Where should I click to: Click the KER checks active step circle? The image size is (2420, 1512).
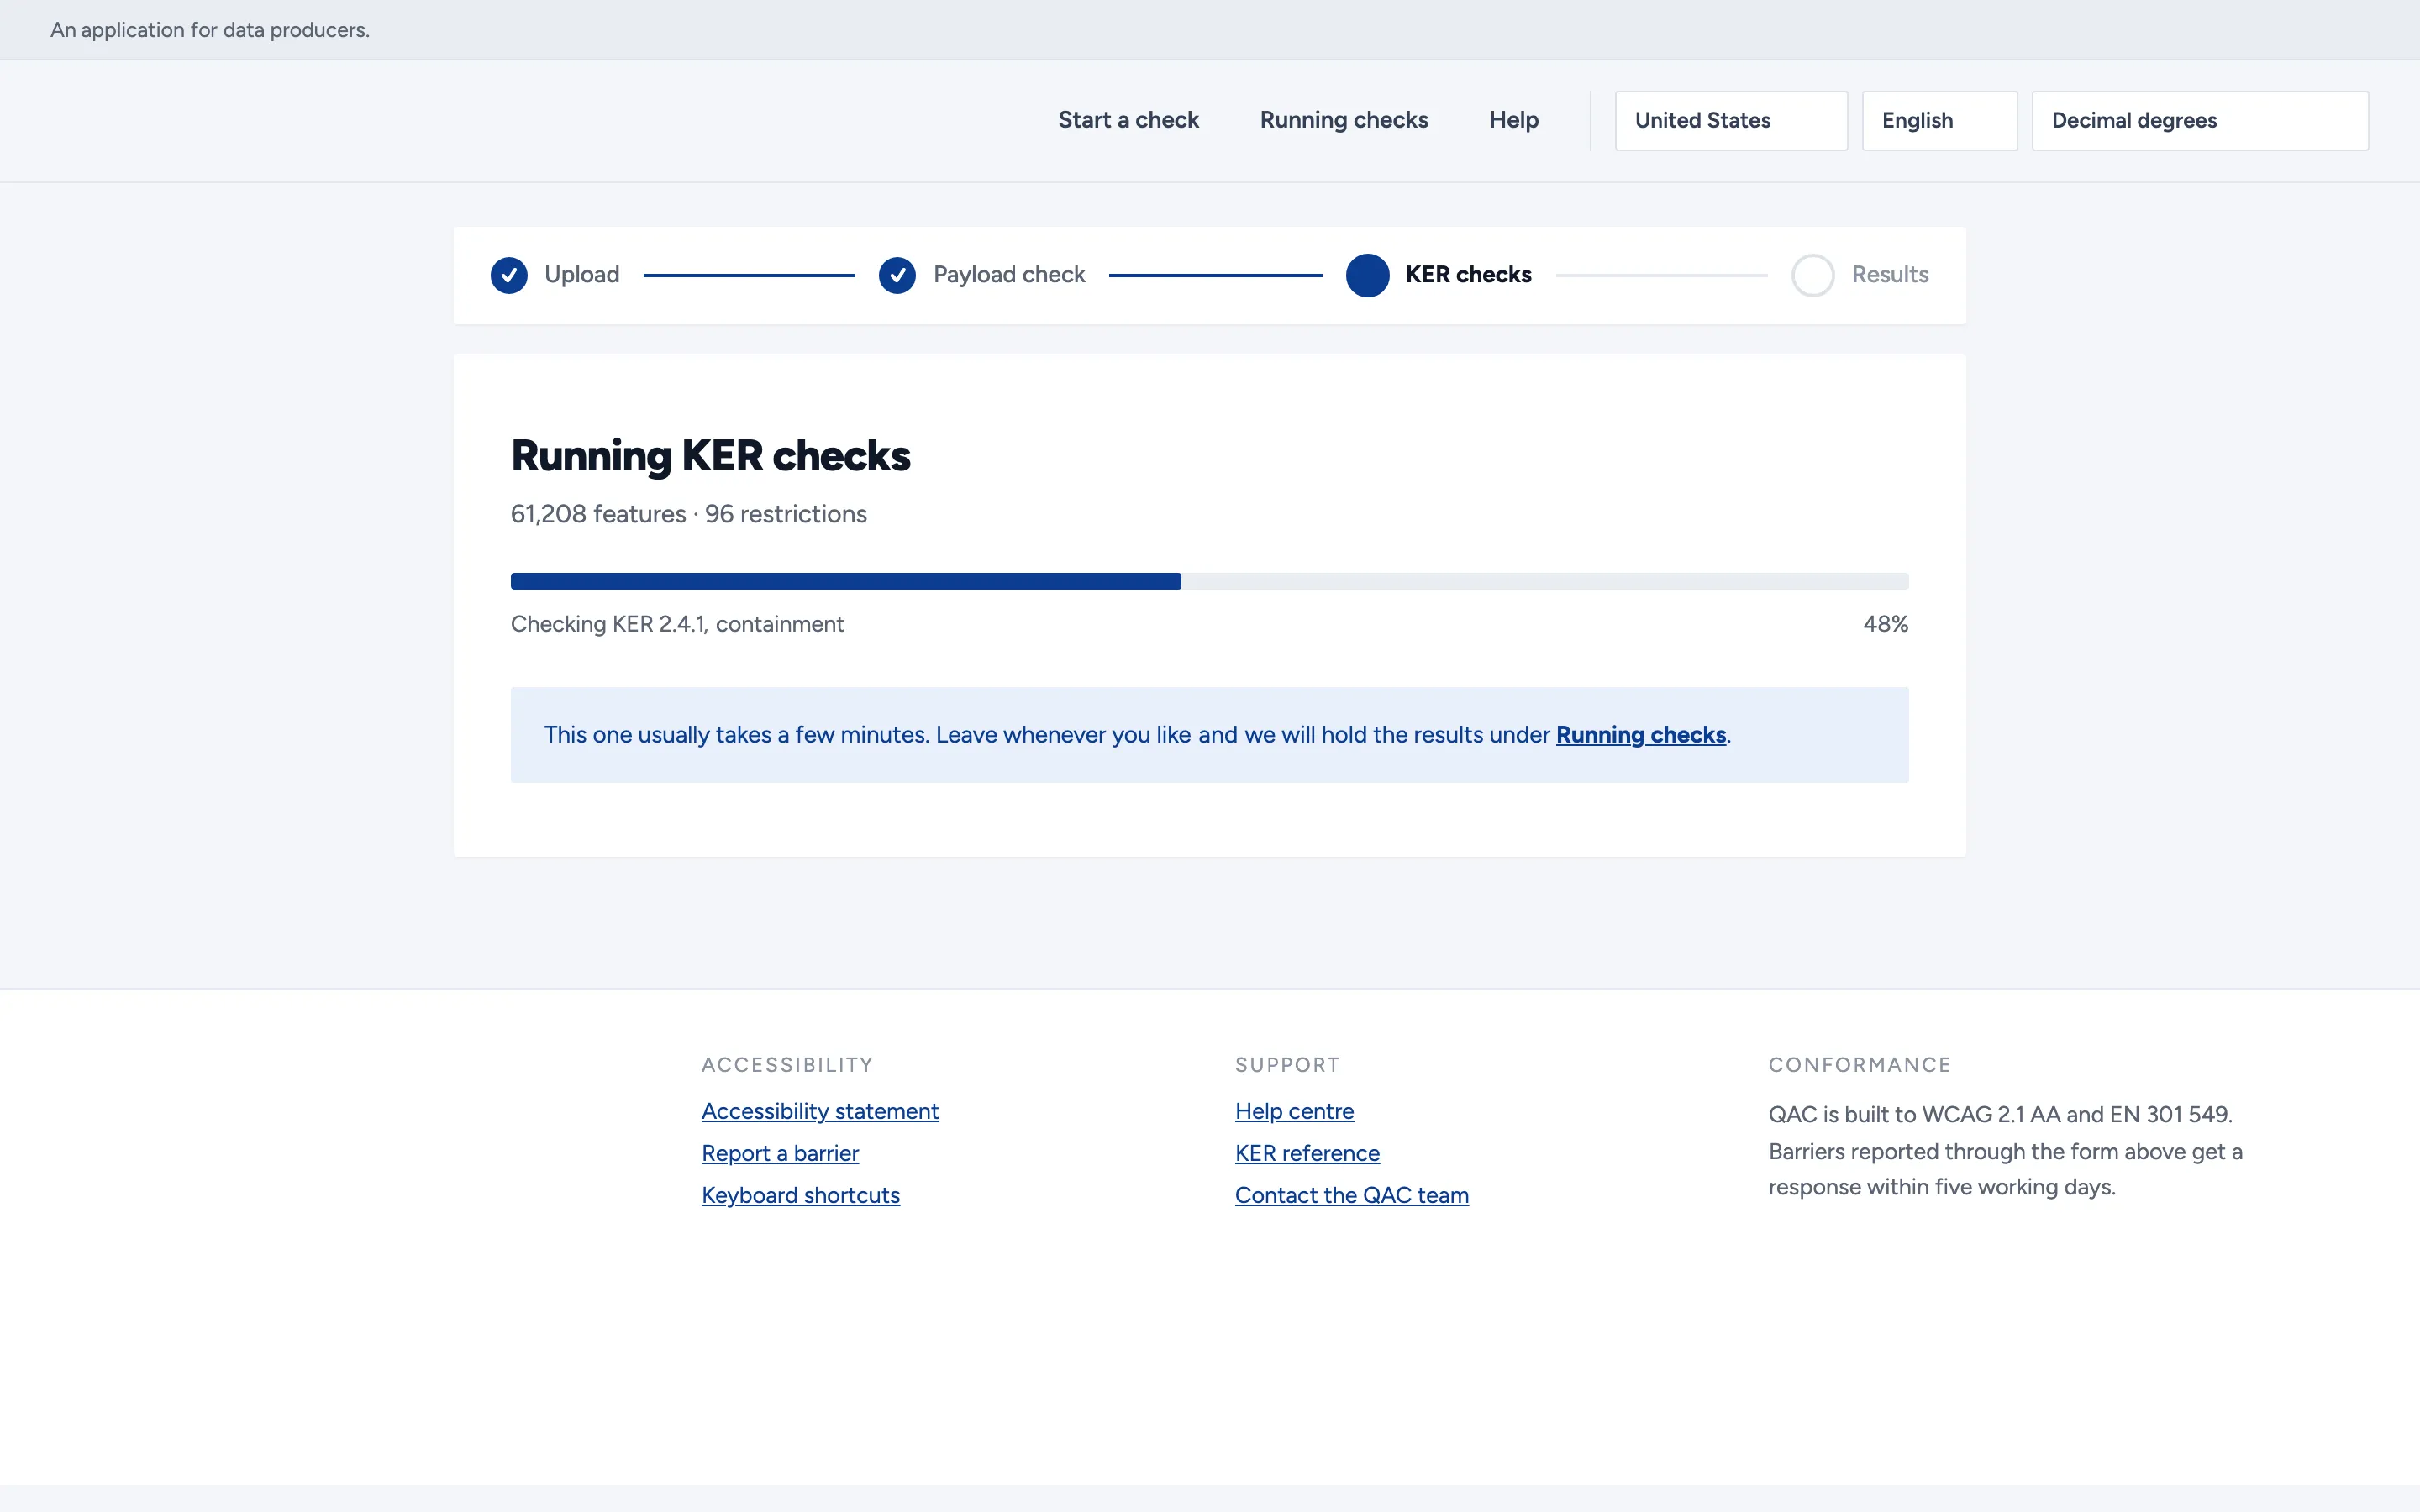(1367, 275)
